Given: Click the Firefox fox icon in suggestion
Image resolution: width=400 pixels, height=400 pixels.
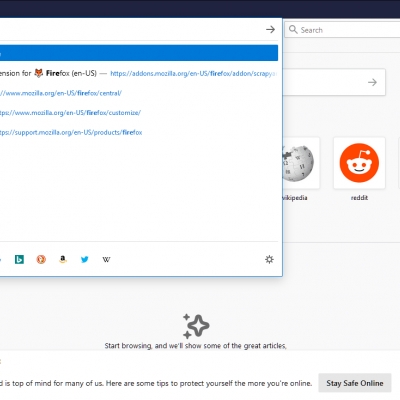Looking at the screenshot, I should [39, 73].
